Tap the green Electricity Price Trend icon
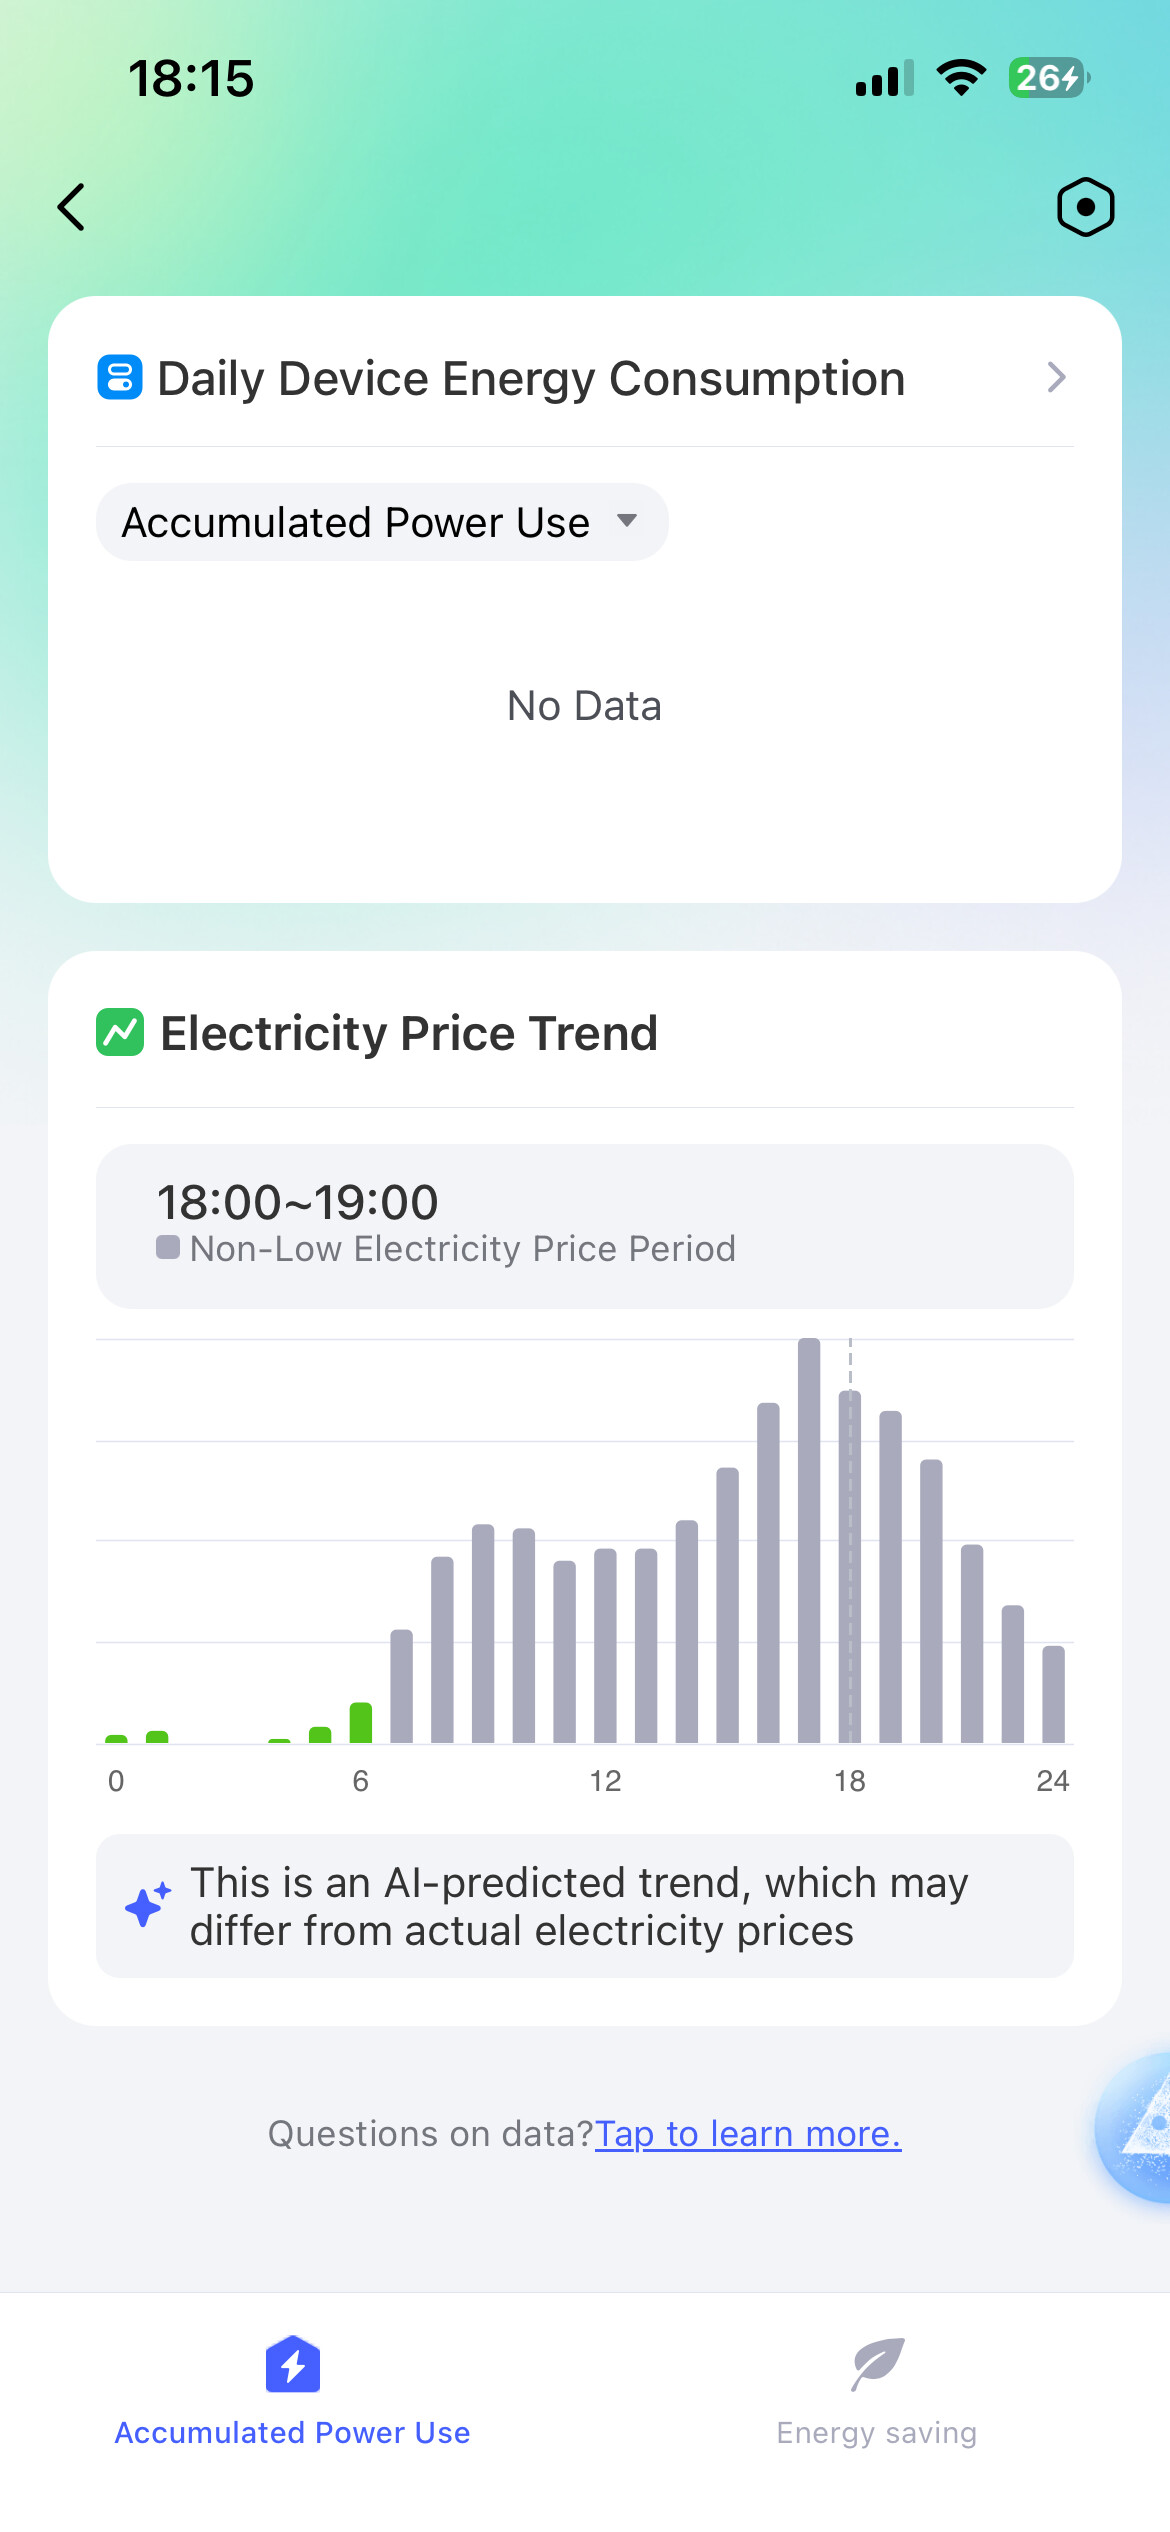The width and height of the screenshot is (1170, 2532). pos(120,1032)
